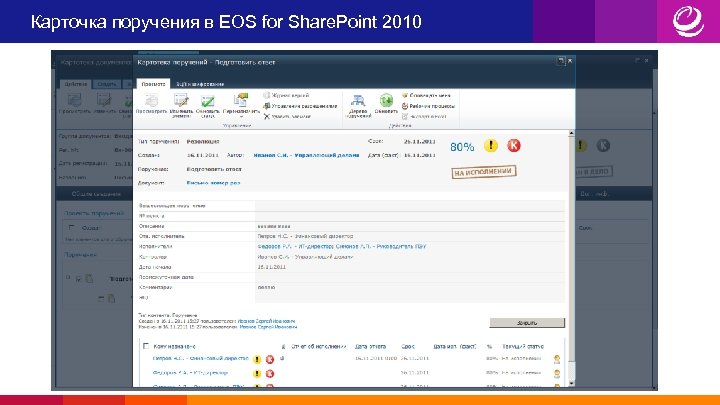720x405 pixels.
Task: Switch to the ЭЦП и шифрование tab
Action: [200, 84]
